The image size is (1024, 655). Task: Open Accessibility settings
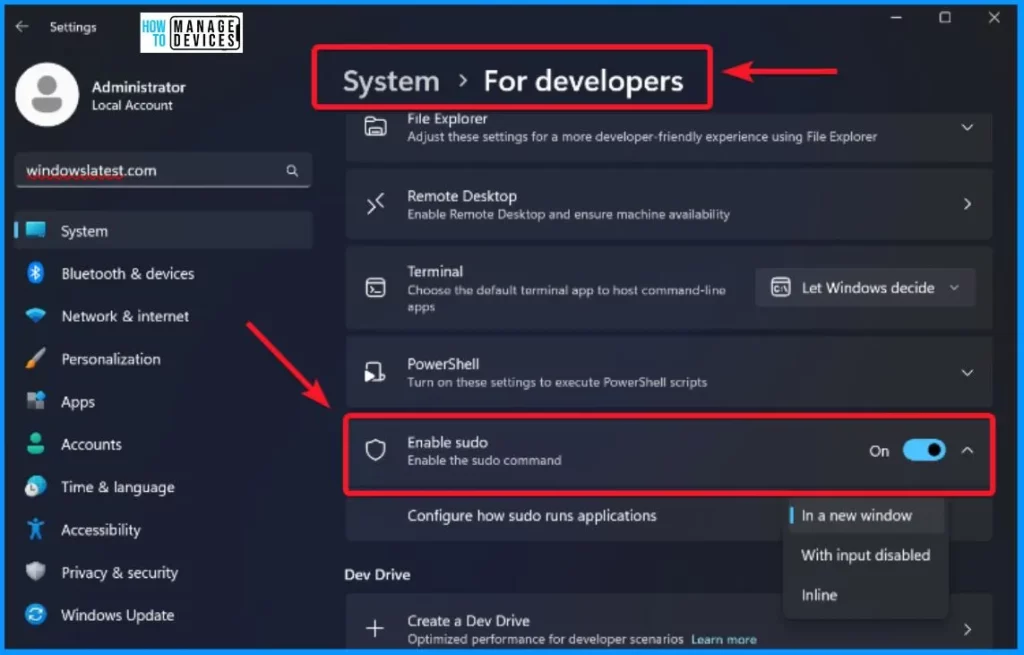click(163, 530)
